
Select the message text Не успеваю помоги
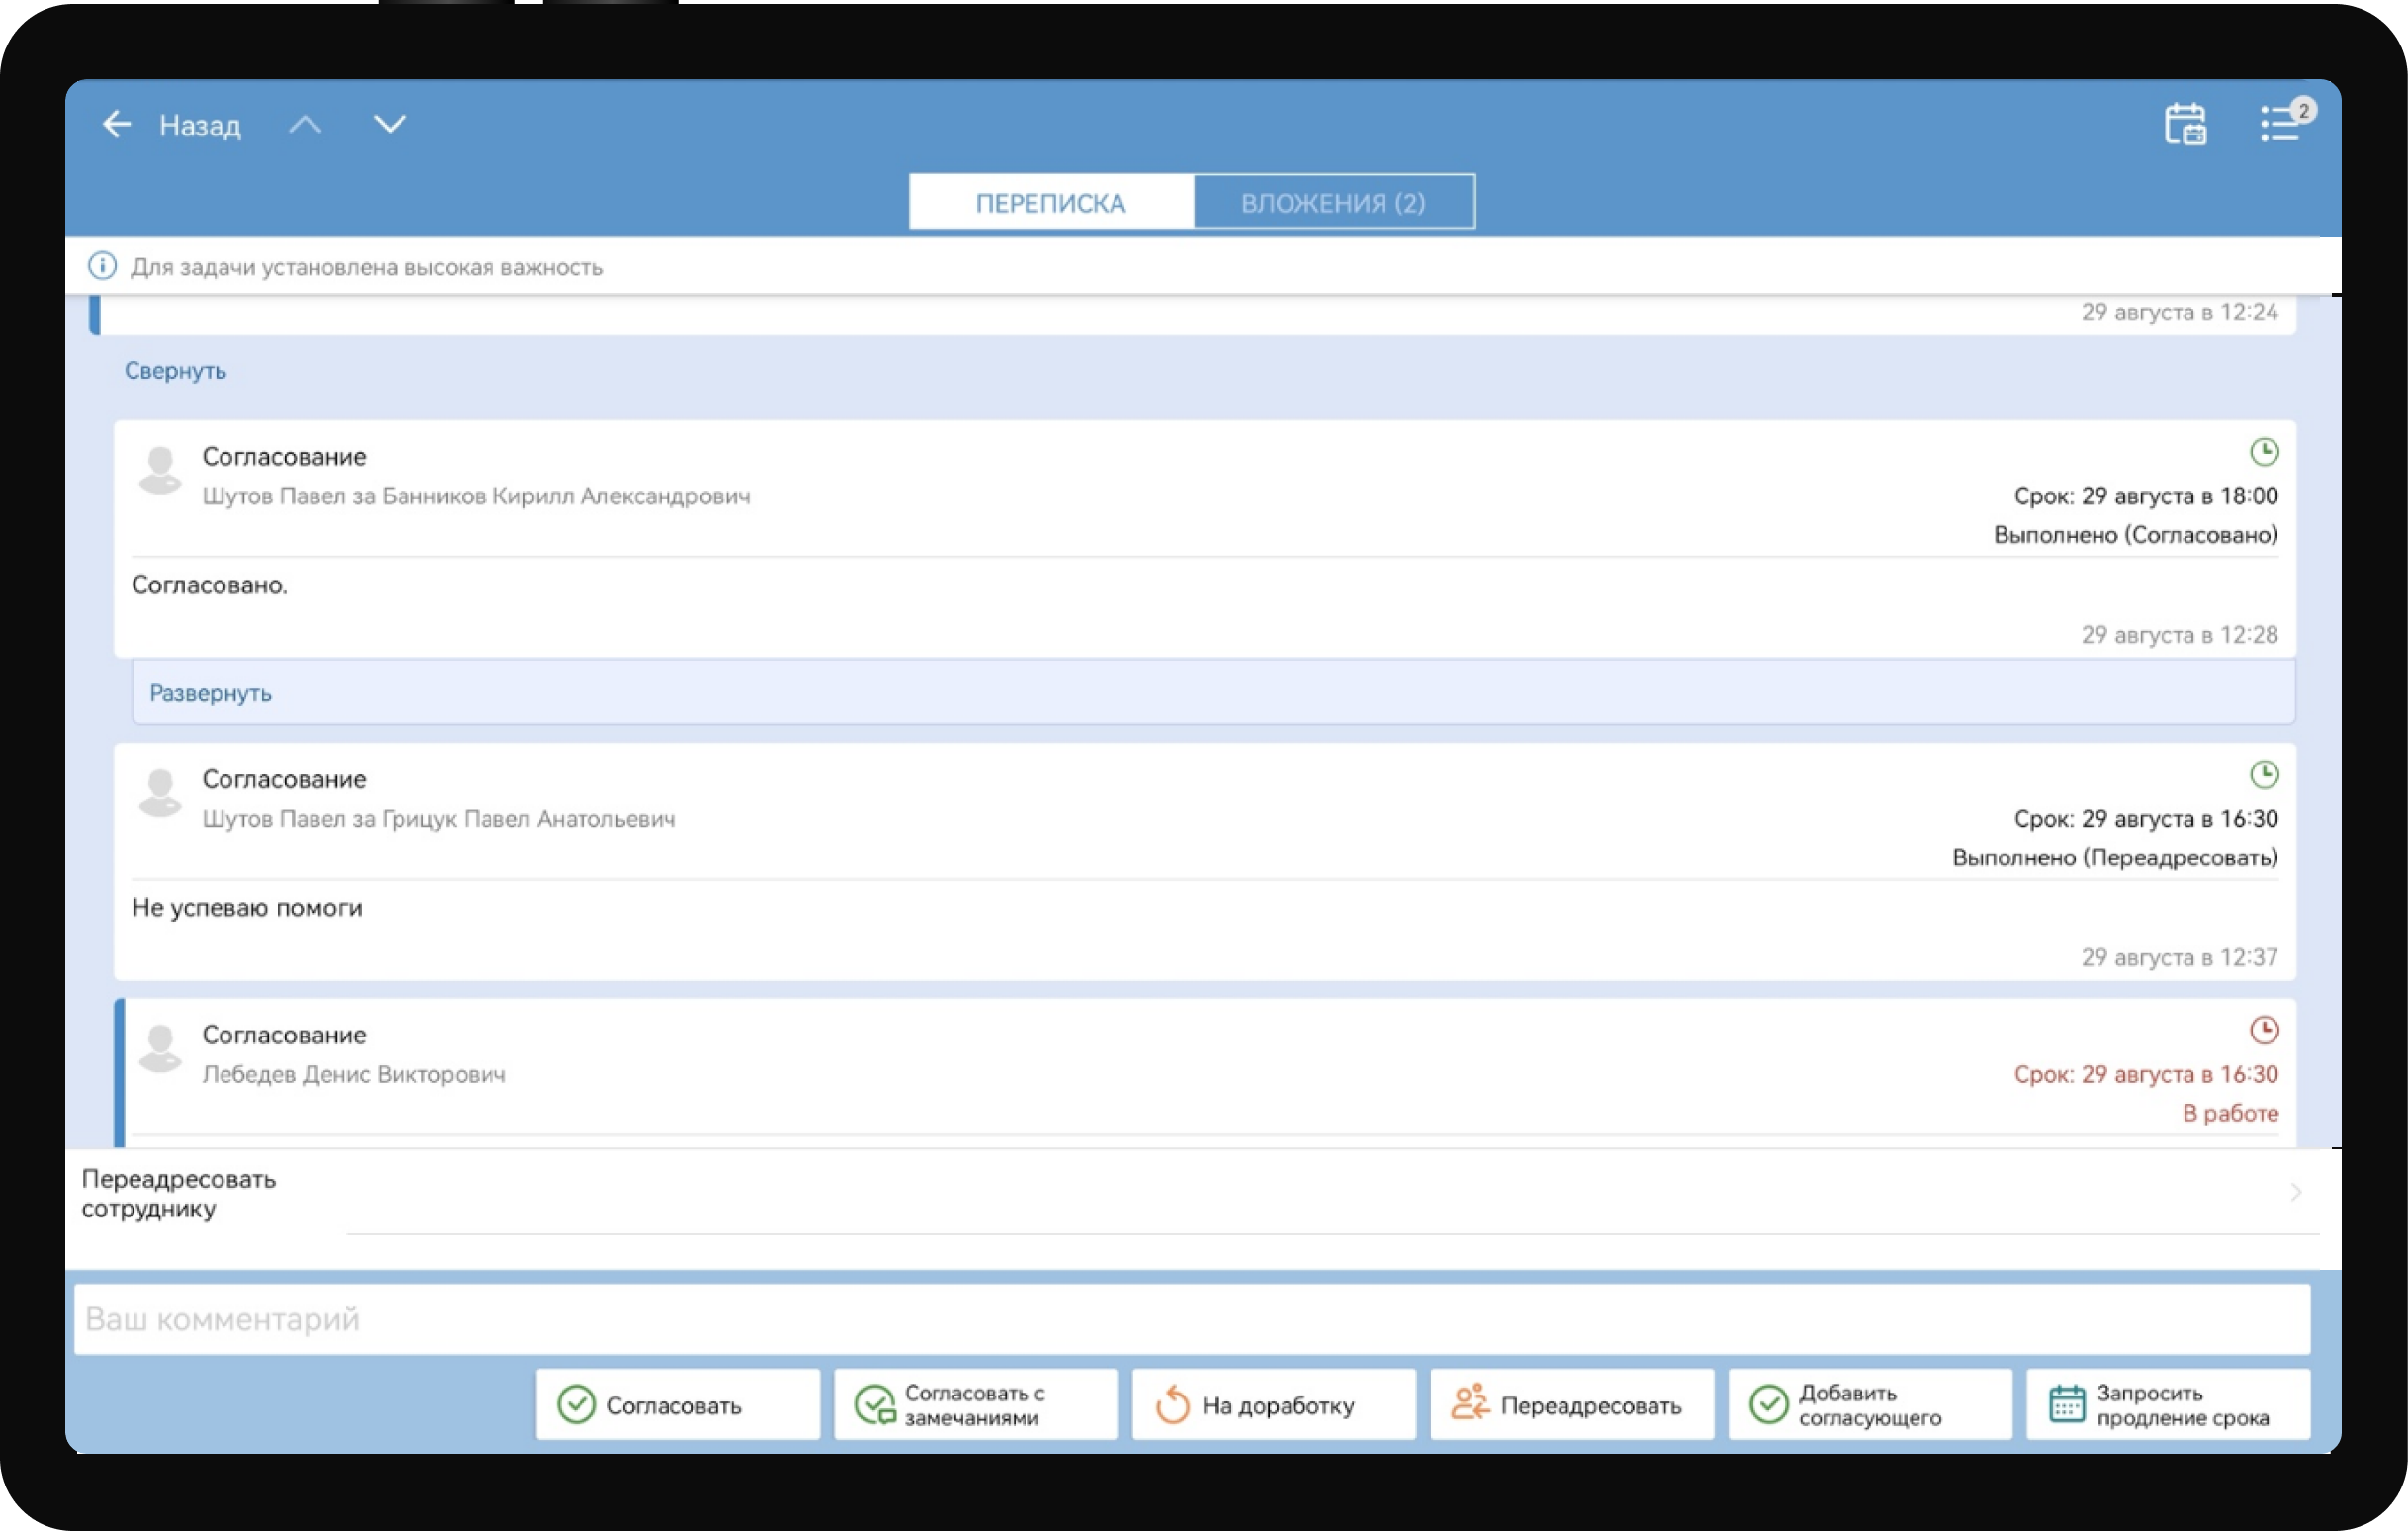(247, 908)
